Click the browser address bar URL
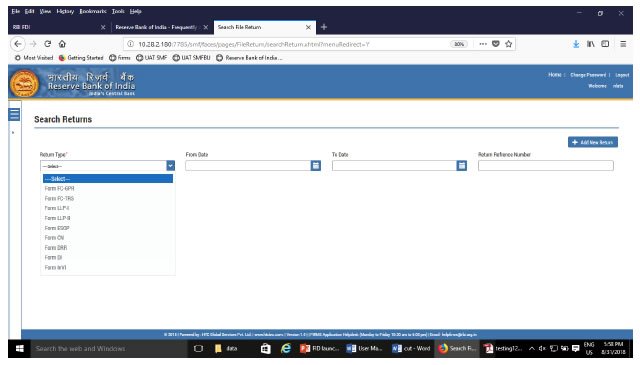The width and height of the screenshot is (640, 365). tap(253, 44)
